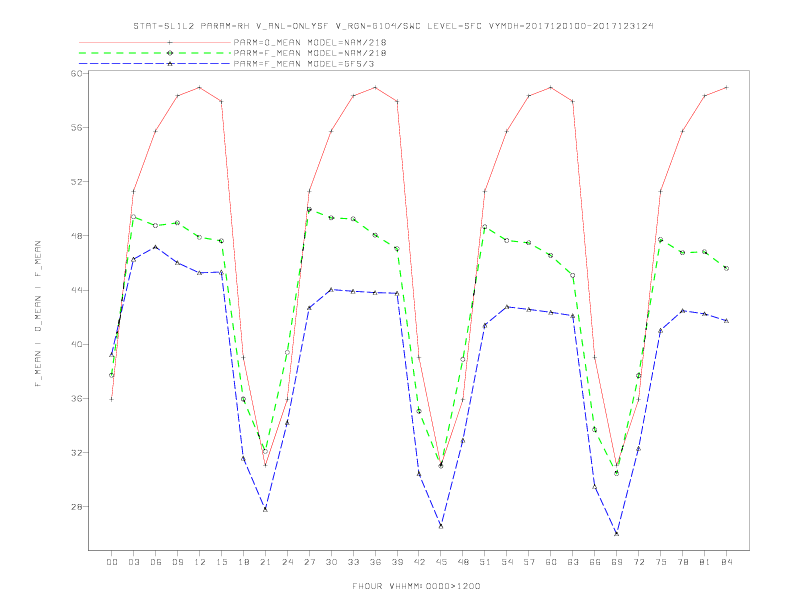Click the x-axis tick label 33
Screen dimensions: 792x612
click(x=353, y=562)
